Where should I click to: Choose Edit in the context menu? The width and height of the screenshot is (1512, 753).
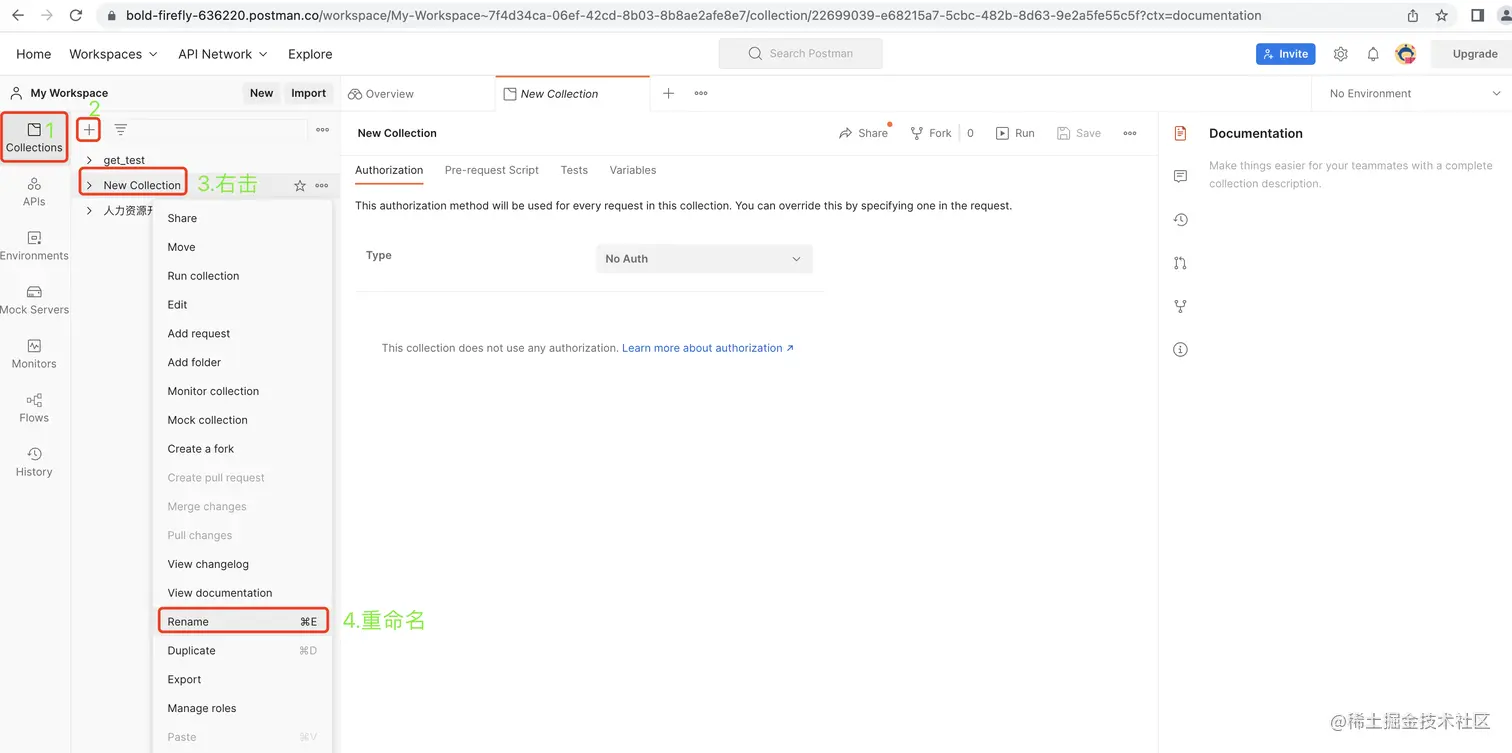(243, 305)
